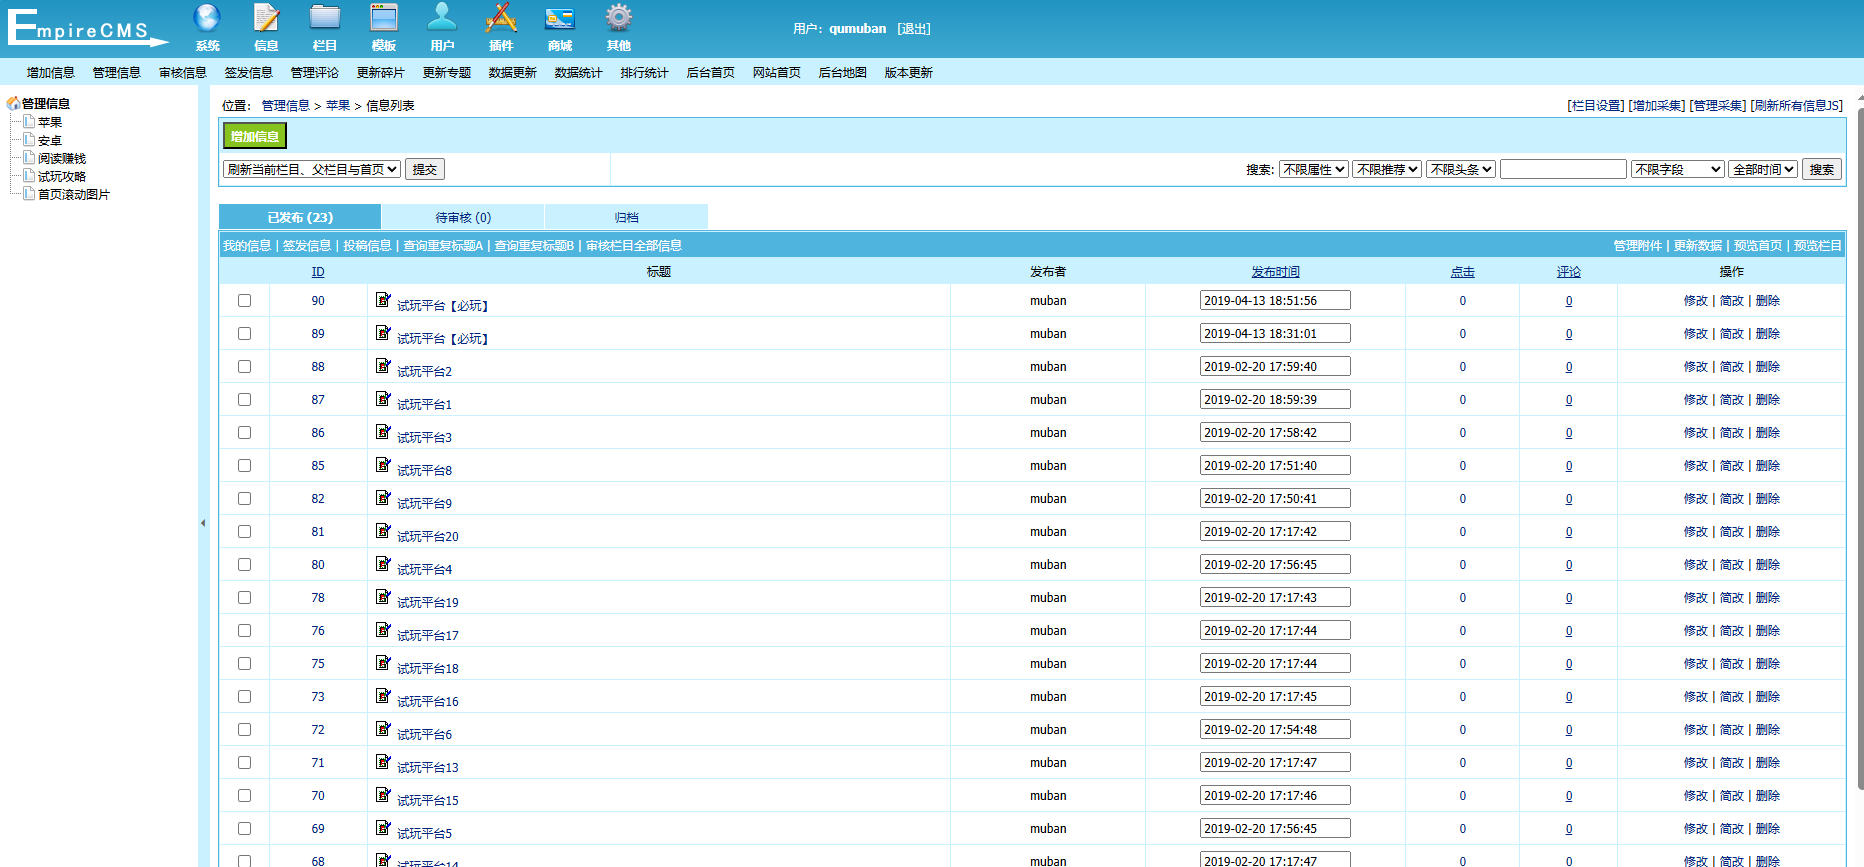Screen dimensions: 1864x867
Task: Open the 不限推荐 dropdown
Action: click(1387, 169)
